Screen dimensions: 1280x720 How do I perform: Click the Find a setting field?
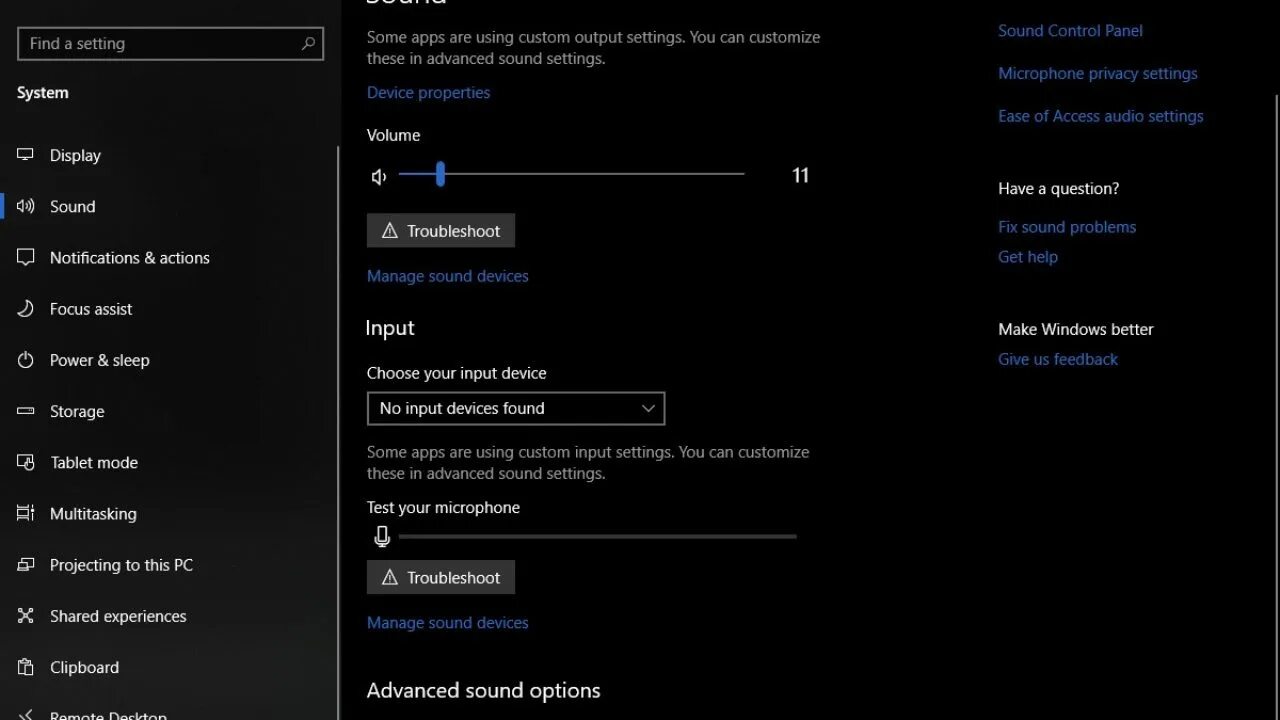point(160,43)
